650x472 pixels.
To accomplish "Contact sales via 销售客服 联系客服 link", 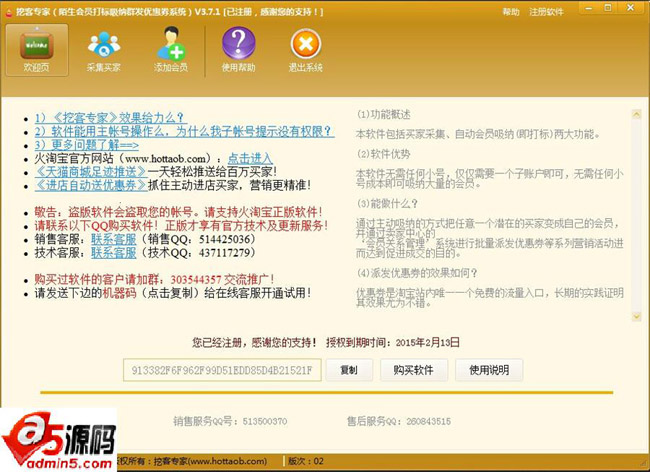I will point(114,239).
